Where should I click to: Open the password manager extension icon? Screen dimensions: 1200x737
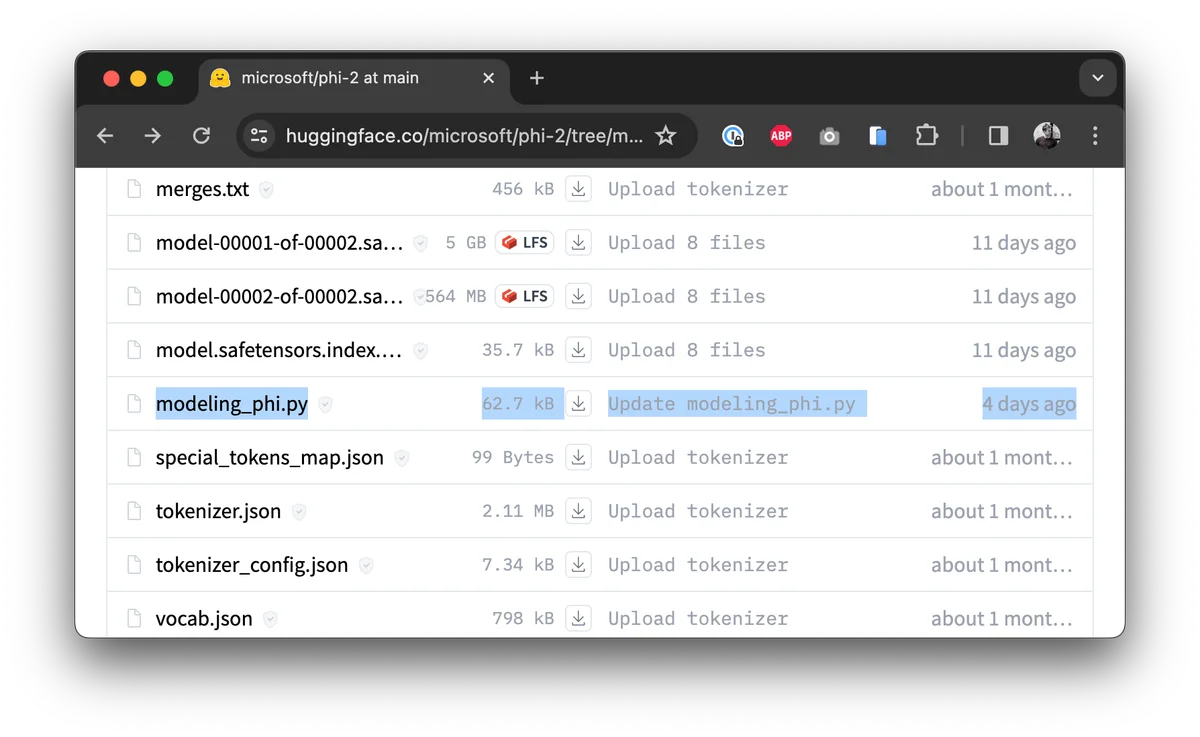tap(733, 136)
